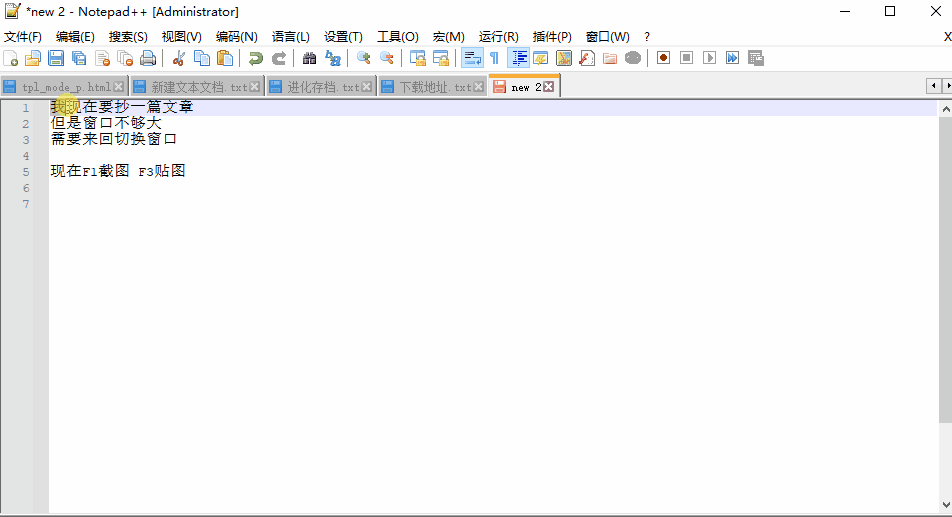
Task: Open the 插件(P) menu
Action: point(552,37)
